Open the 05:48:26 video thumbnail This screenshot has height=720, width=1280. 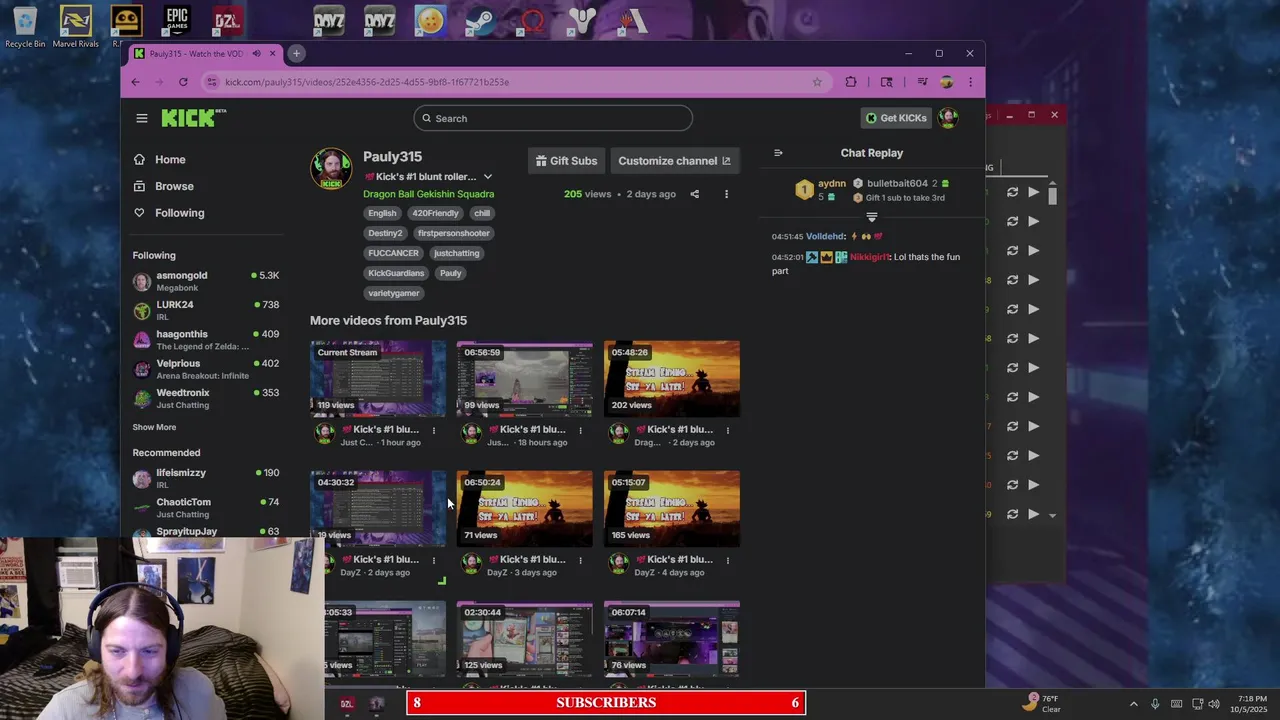click(x=672, y=378)
